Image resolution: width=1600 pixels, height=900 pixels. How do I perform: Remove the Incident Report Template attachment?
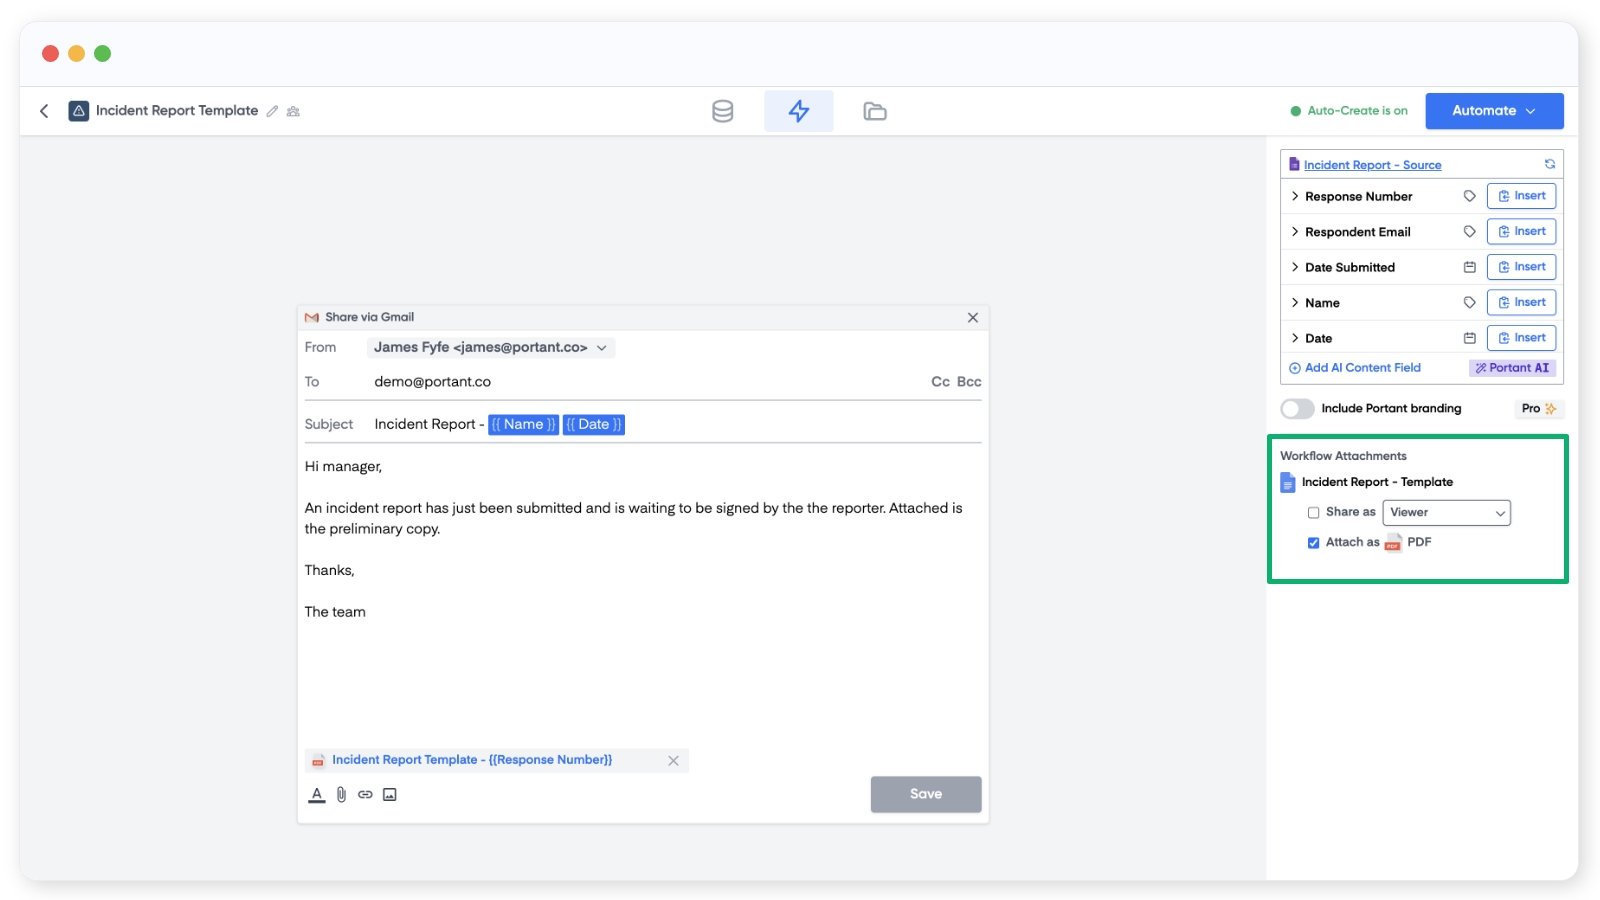pos(673,761)
